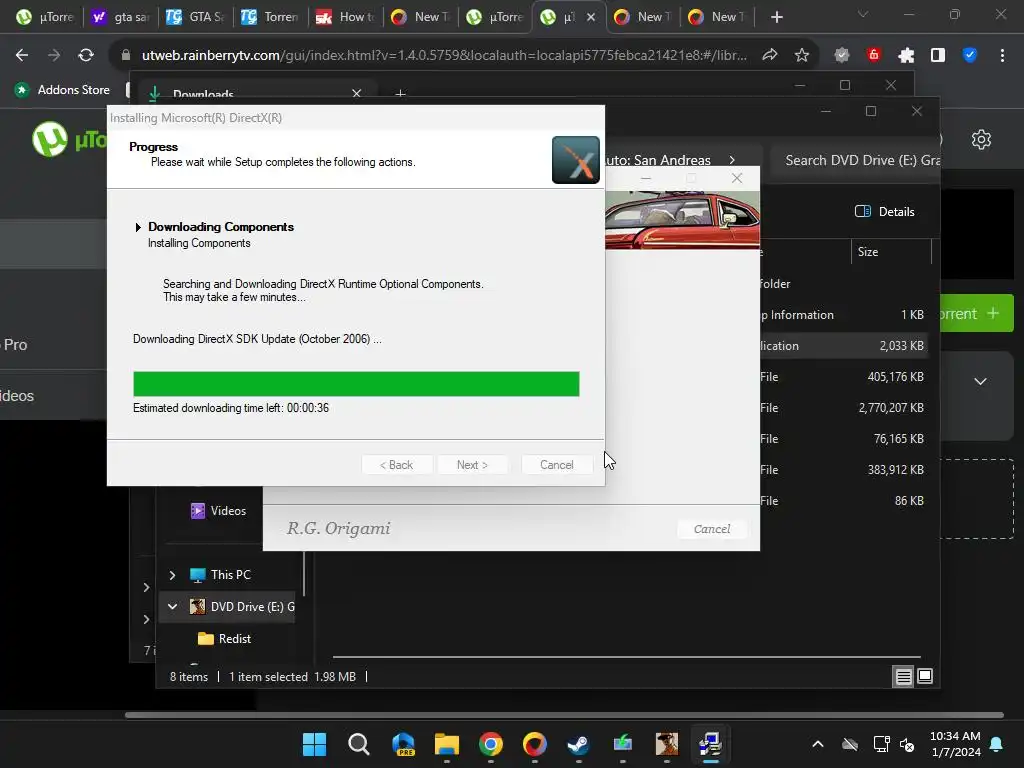The height and width of the screenshot is (768, 1024).
Task: Click Search DVD Drive (E:) field
Action: [x=856, y=160]
